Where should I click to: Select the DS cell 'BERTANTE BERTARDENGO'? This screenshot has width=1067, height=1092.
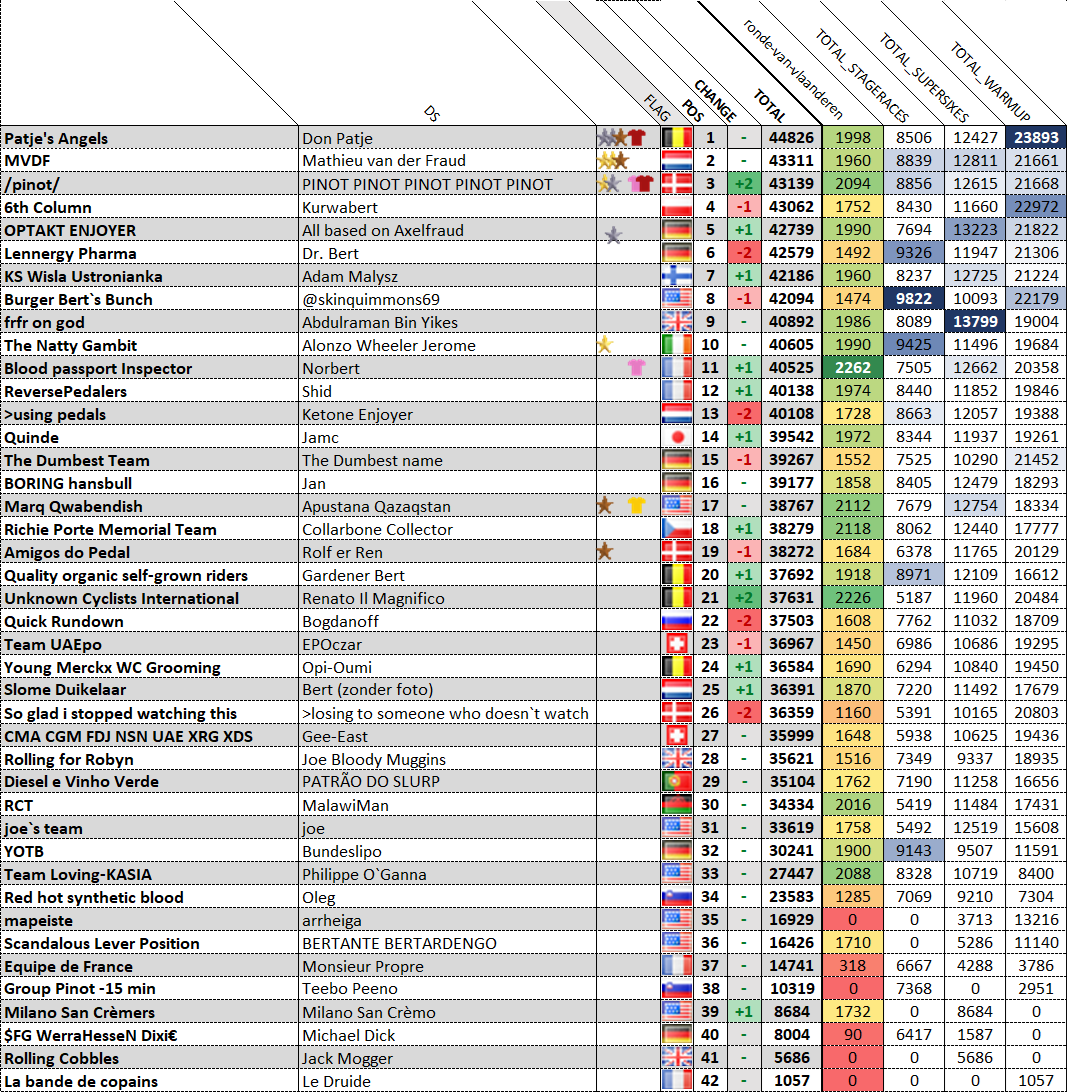tap(447, 943)
